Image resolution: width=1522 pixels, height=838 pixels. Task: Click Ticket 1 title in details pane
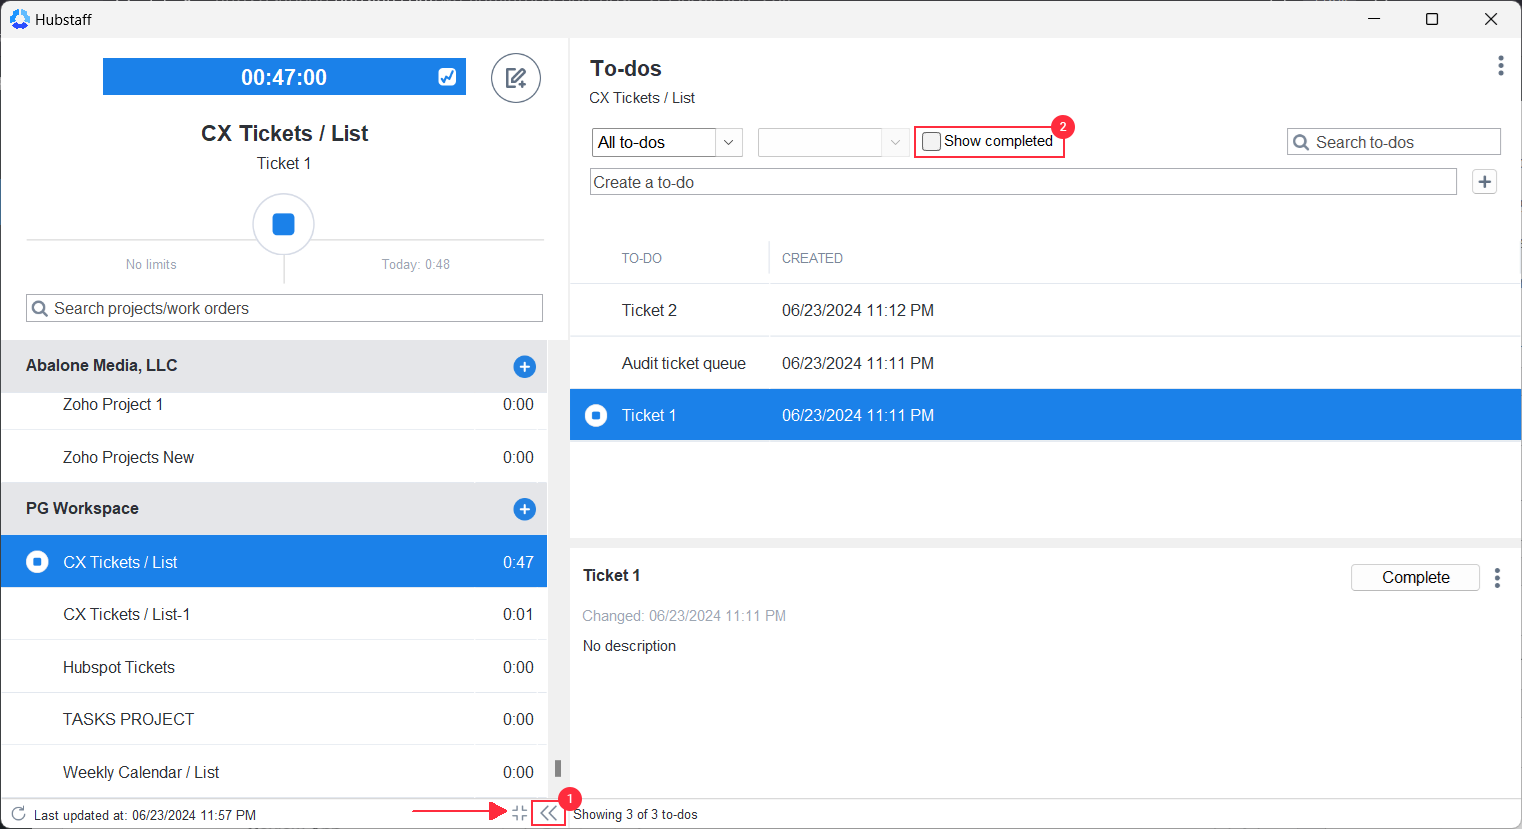611,575
